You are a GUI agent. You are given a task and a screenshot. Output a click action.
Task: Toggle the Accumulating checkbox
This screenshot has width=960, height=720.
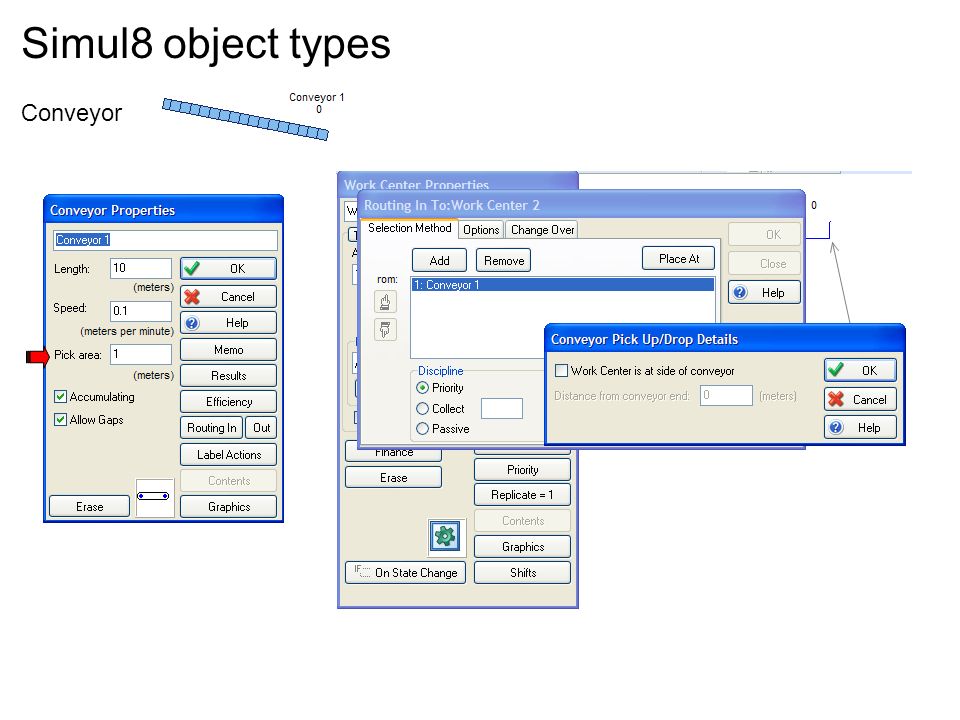[61, 397]
